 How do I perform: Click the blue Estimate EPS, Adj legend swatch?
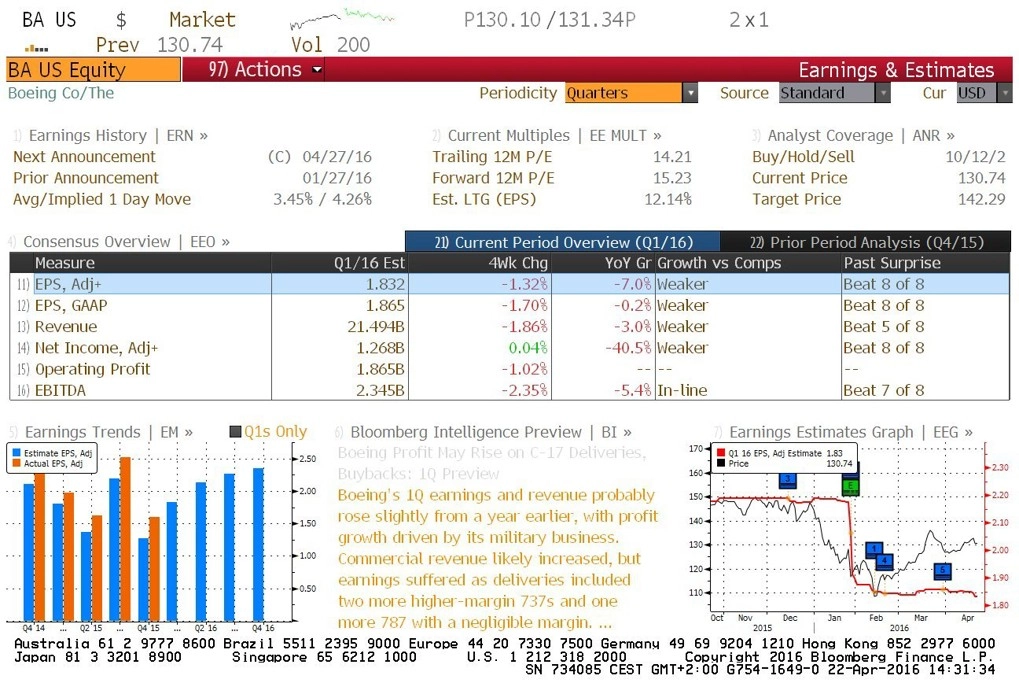pyautogui.click(x=16, y=453)
